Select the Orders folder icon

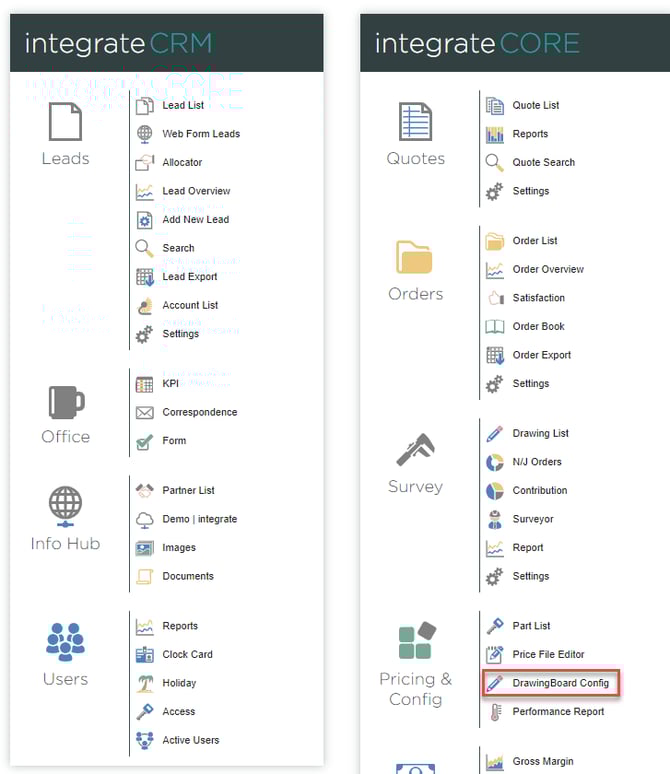click(x=415, y=258)
